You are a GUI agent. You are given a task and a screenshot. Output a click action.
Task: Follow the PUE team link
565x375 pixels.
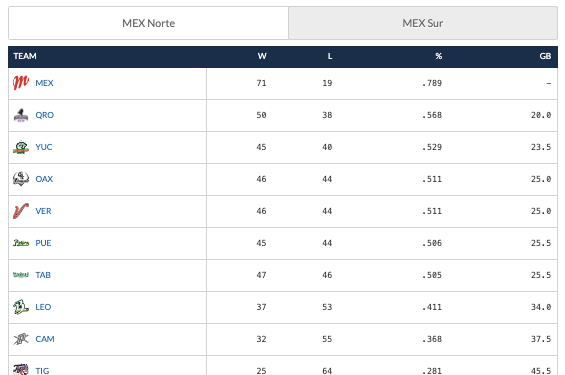(x=43, y=243)
